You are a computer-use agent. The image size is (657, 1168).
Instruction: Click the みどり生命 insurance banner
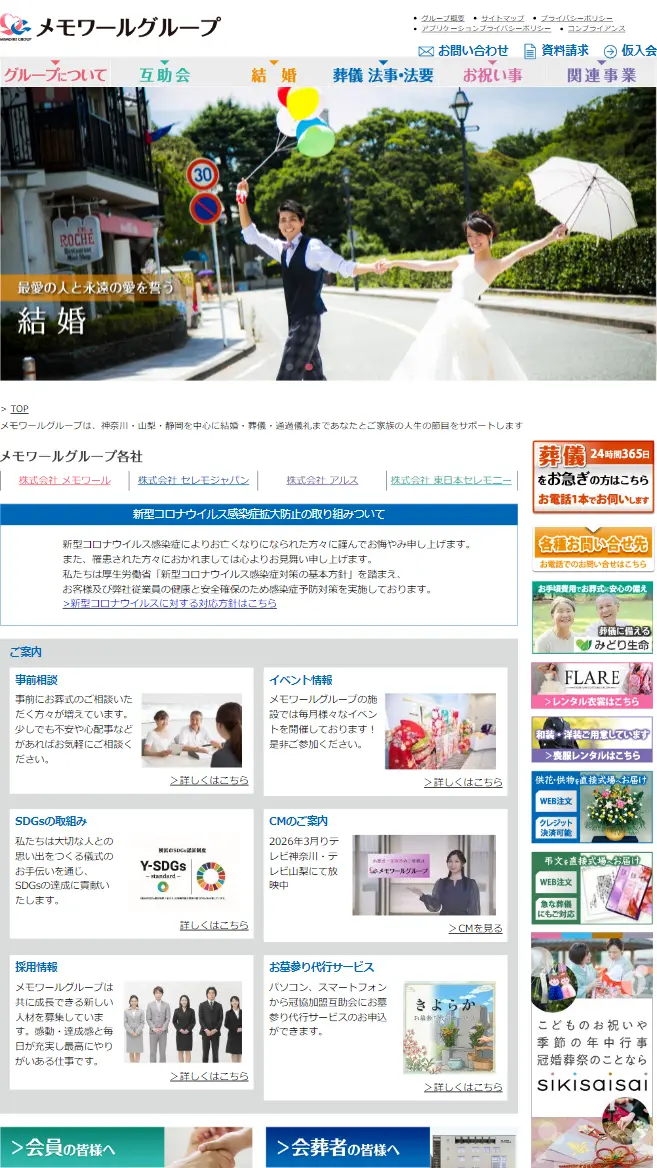tap(593, 618)
